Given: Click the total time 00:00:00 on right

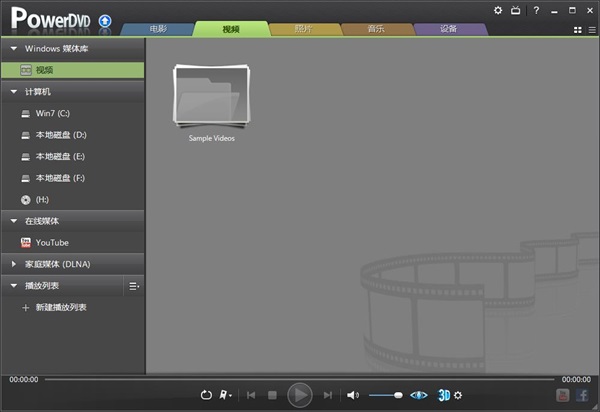Looking at the screenshot, I should click(x=576, y=379).
